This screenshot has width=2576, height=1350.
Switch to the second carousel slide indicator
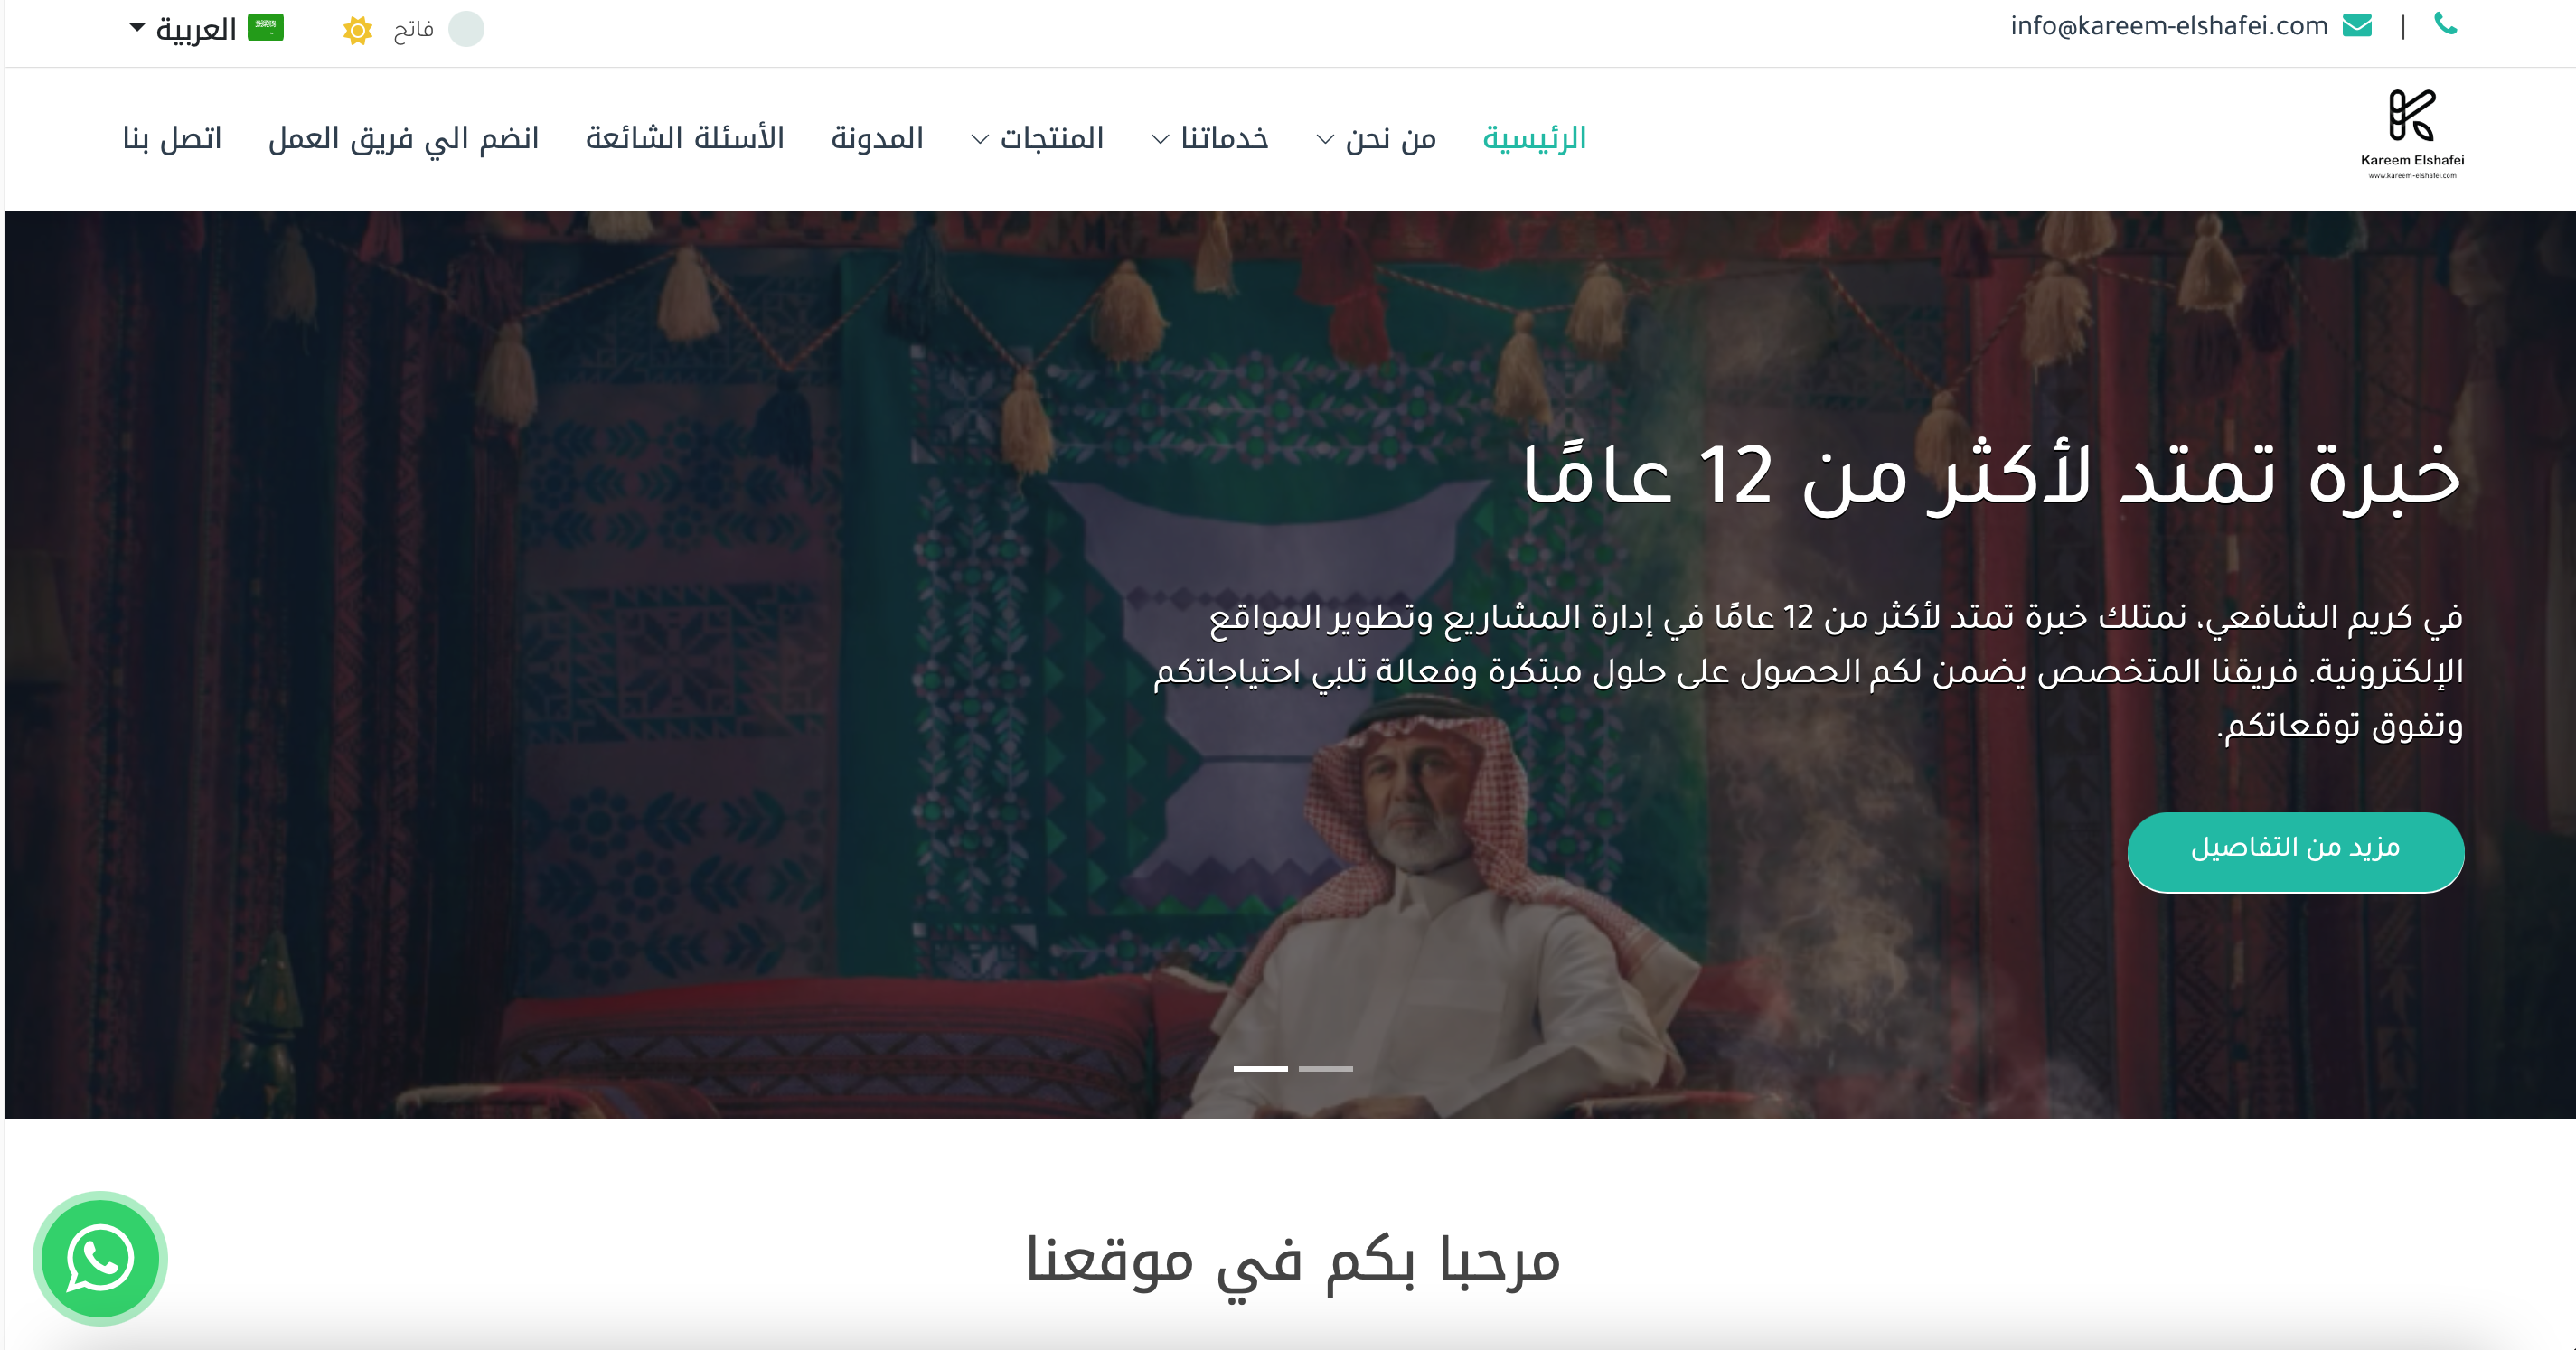tap(1325, 1068)
